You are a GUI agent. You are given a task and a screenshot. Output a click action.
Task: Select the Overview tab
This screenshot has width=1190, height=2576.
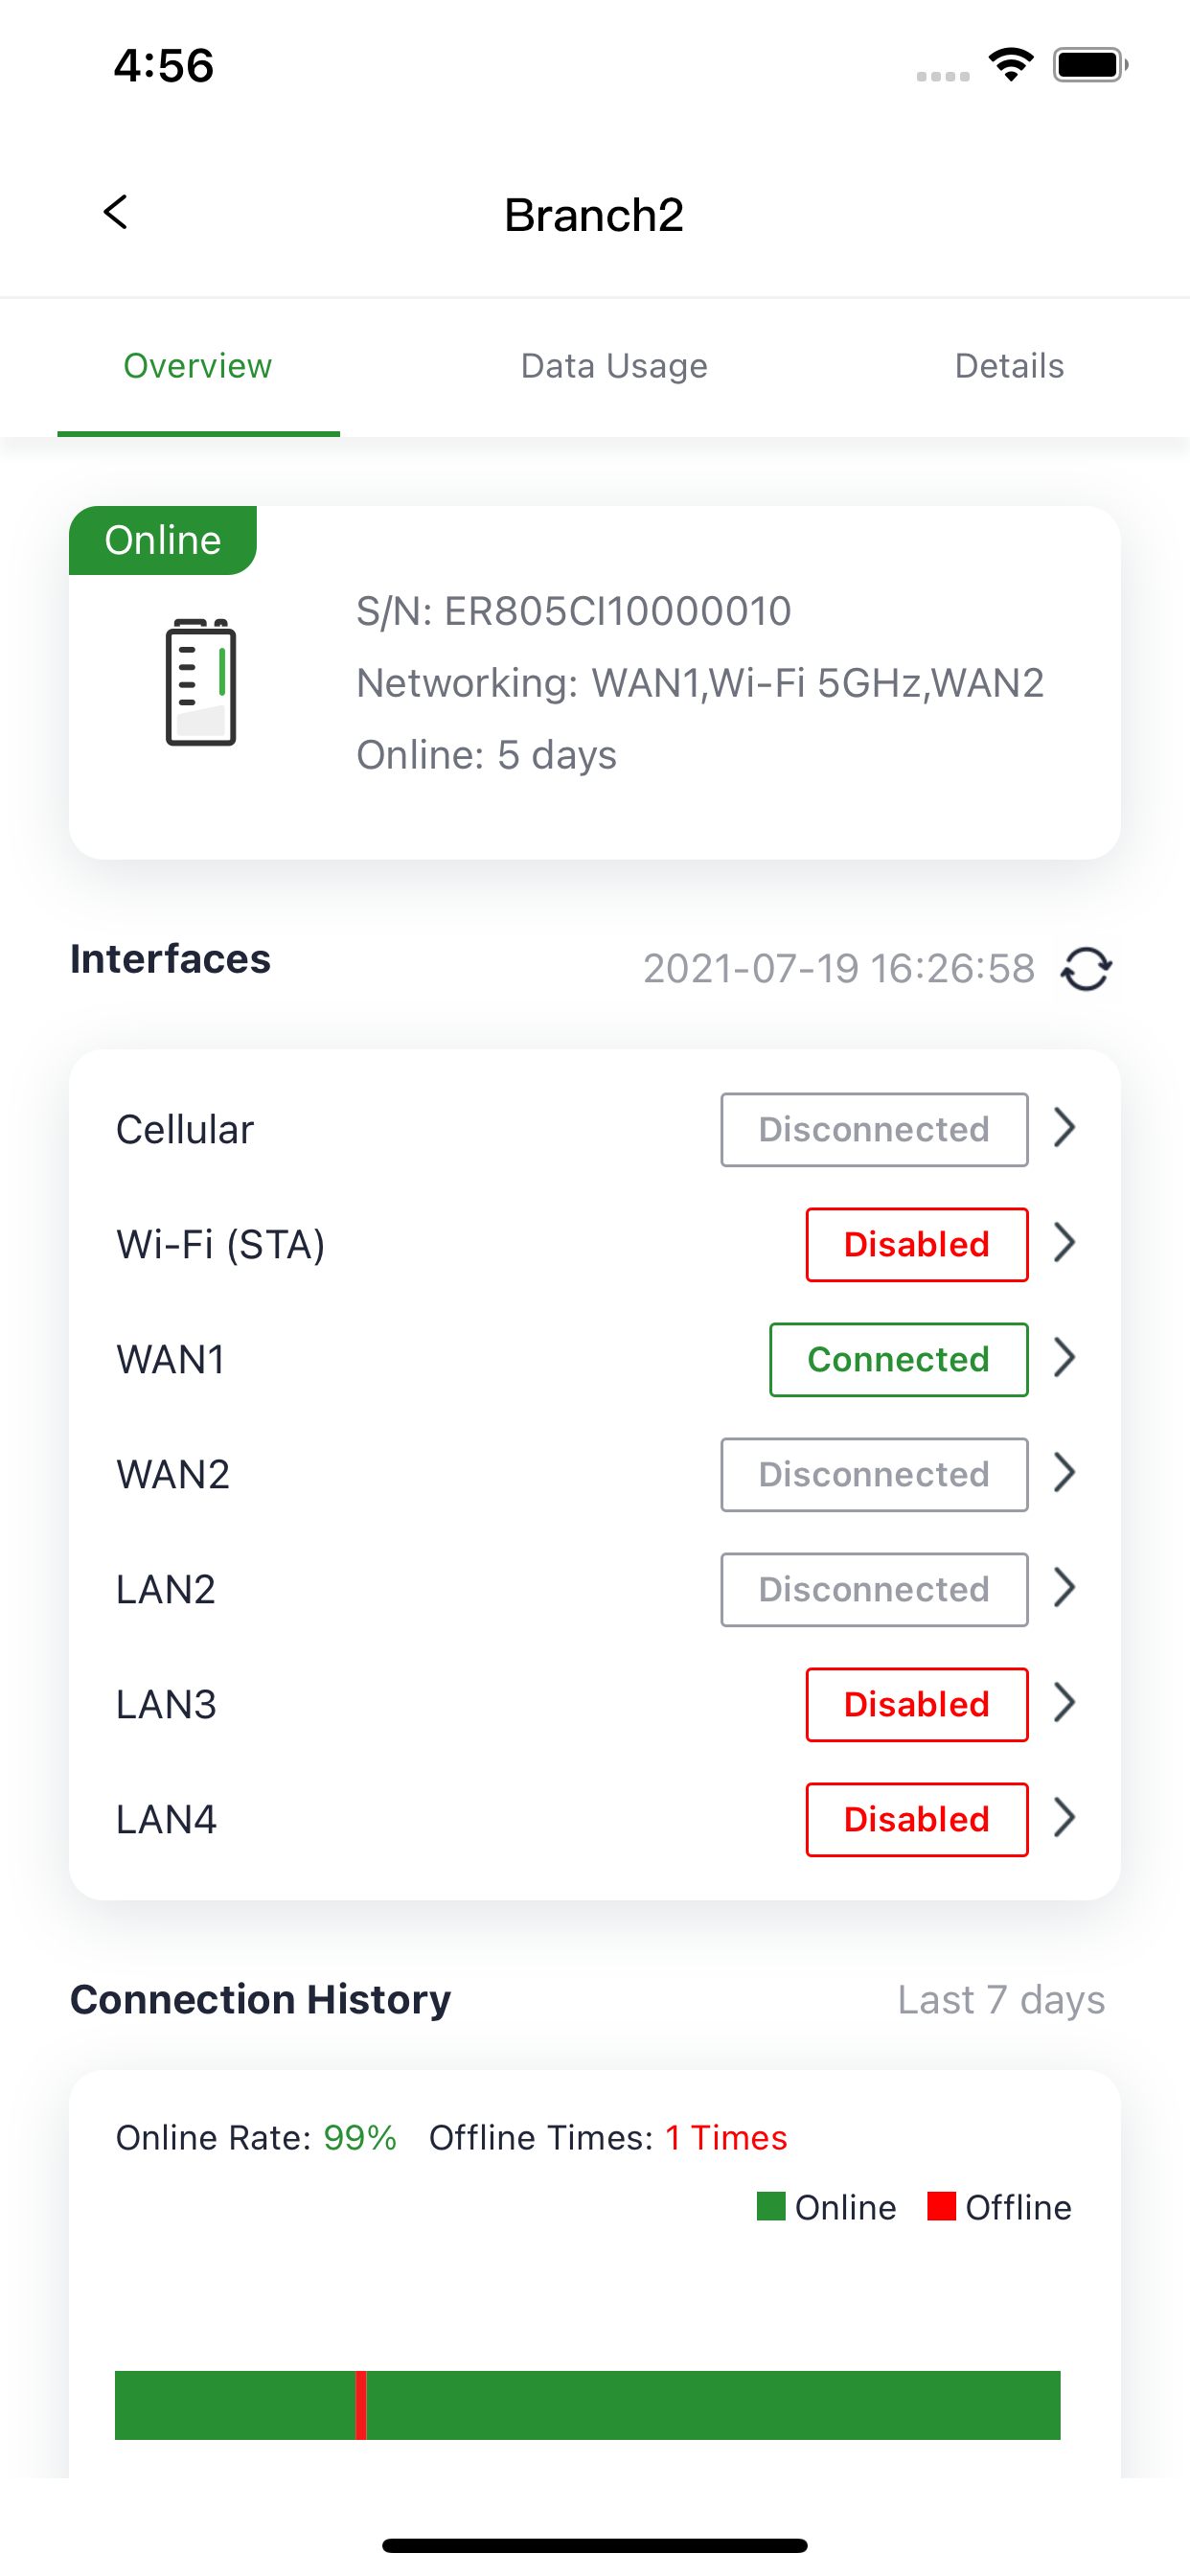pyautogui.click(x=198, y=366)
